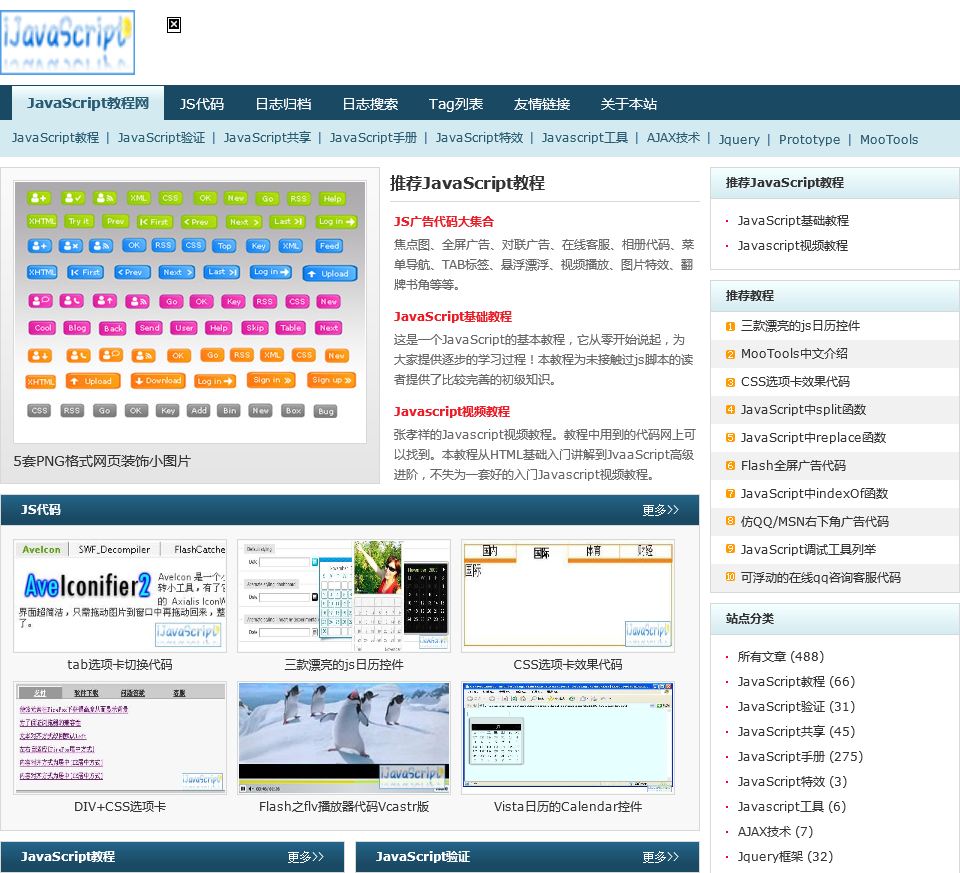
Task: Open the PNG button set featured image
Action: coord(190,312)
